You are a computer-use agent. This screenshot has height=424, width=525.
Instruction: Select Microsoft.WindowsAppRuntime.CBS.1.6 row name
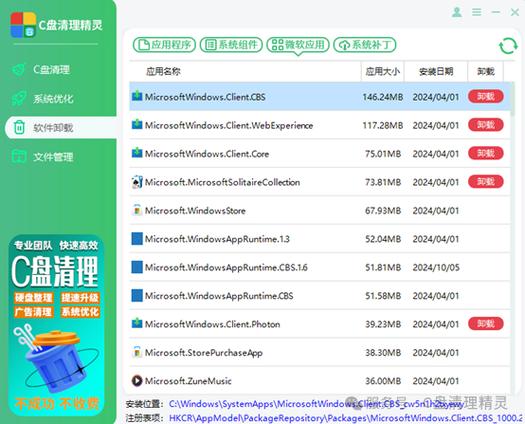tap(226, 268)
